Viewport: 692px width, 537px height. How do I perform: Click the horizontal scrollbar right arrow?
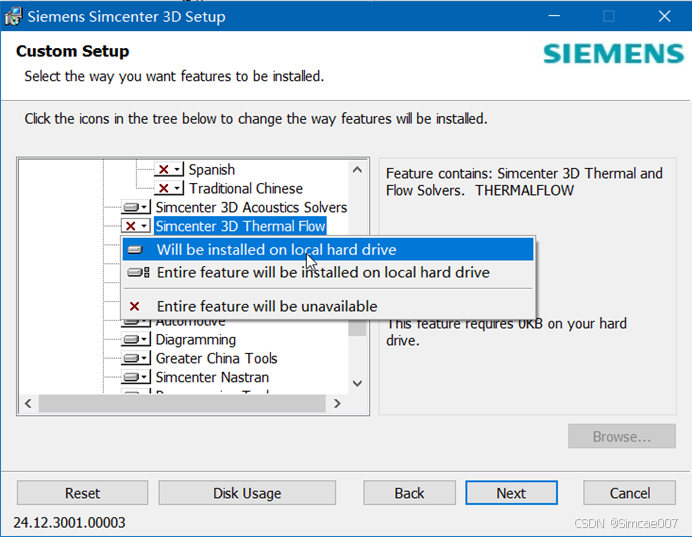click(x=338, y=403)
